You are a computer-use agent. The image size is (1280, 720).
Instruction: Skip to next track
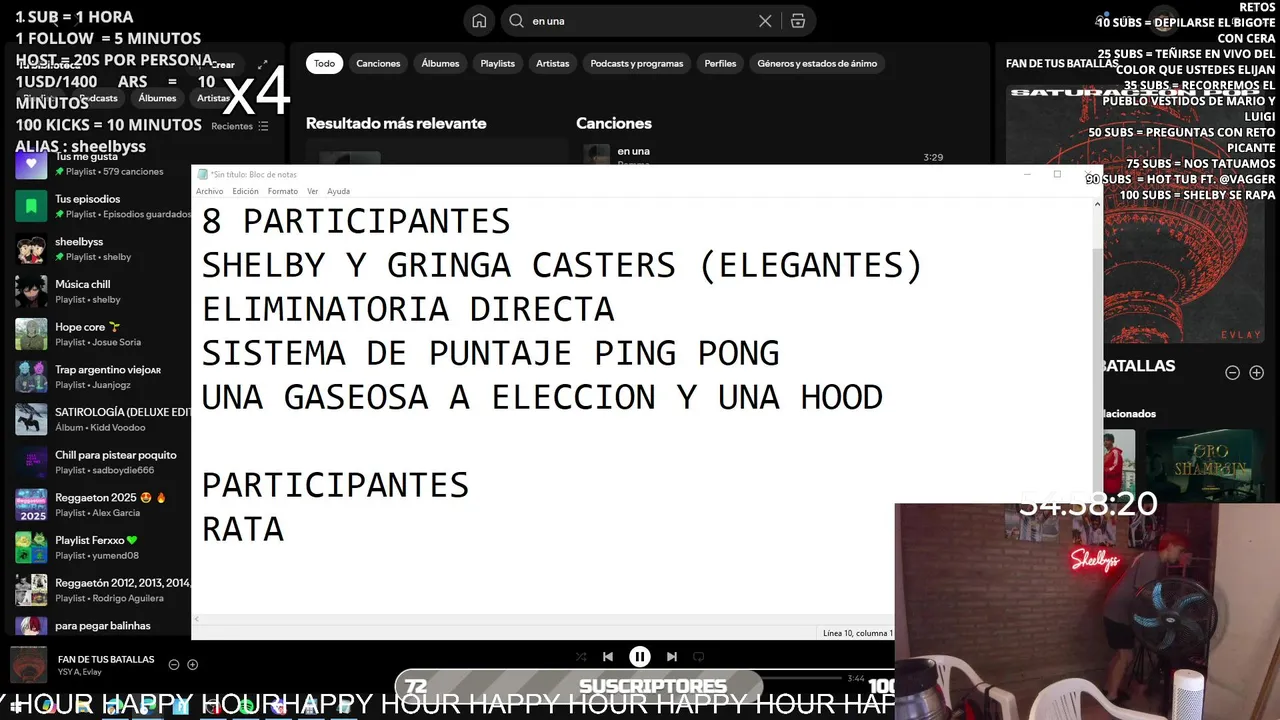click(672, 657)
